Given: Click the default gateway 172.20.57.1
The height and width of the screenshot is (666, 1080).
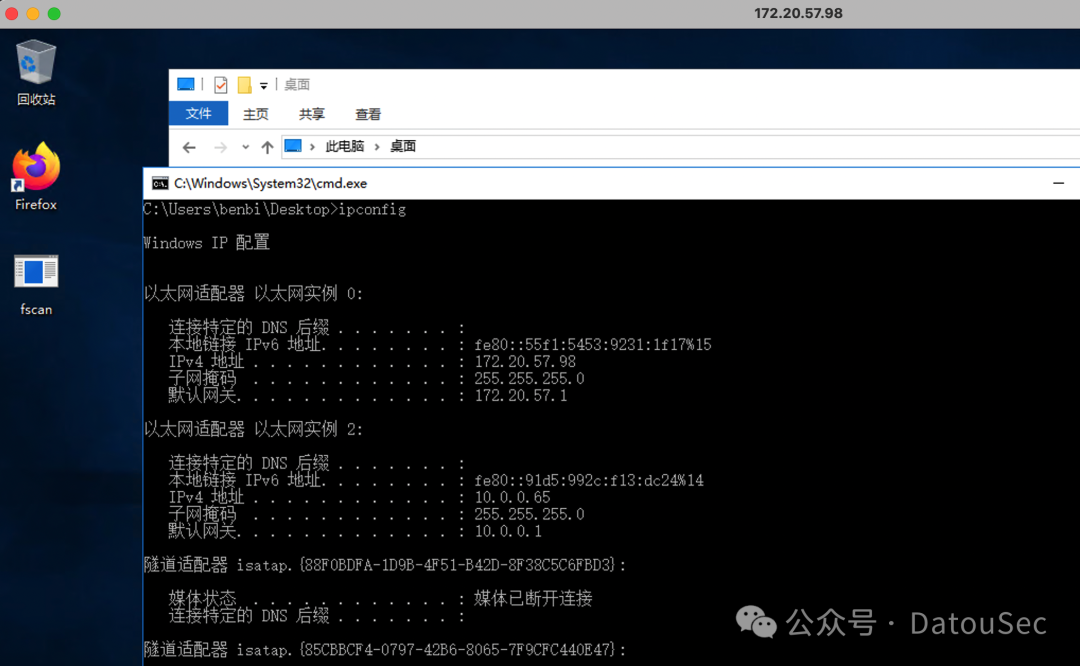Looking at the screenshot, I should [521, 395].
